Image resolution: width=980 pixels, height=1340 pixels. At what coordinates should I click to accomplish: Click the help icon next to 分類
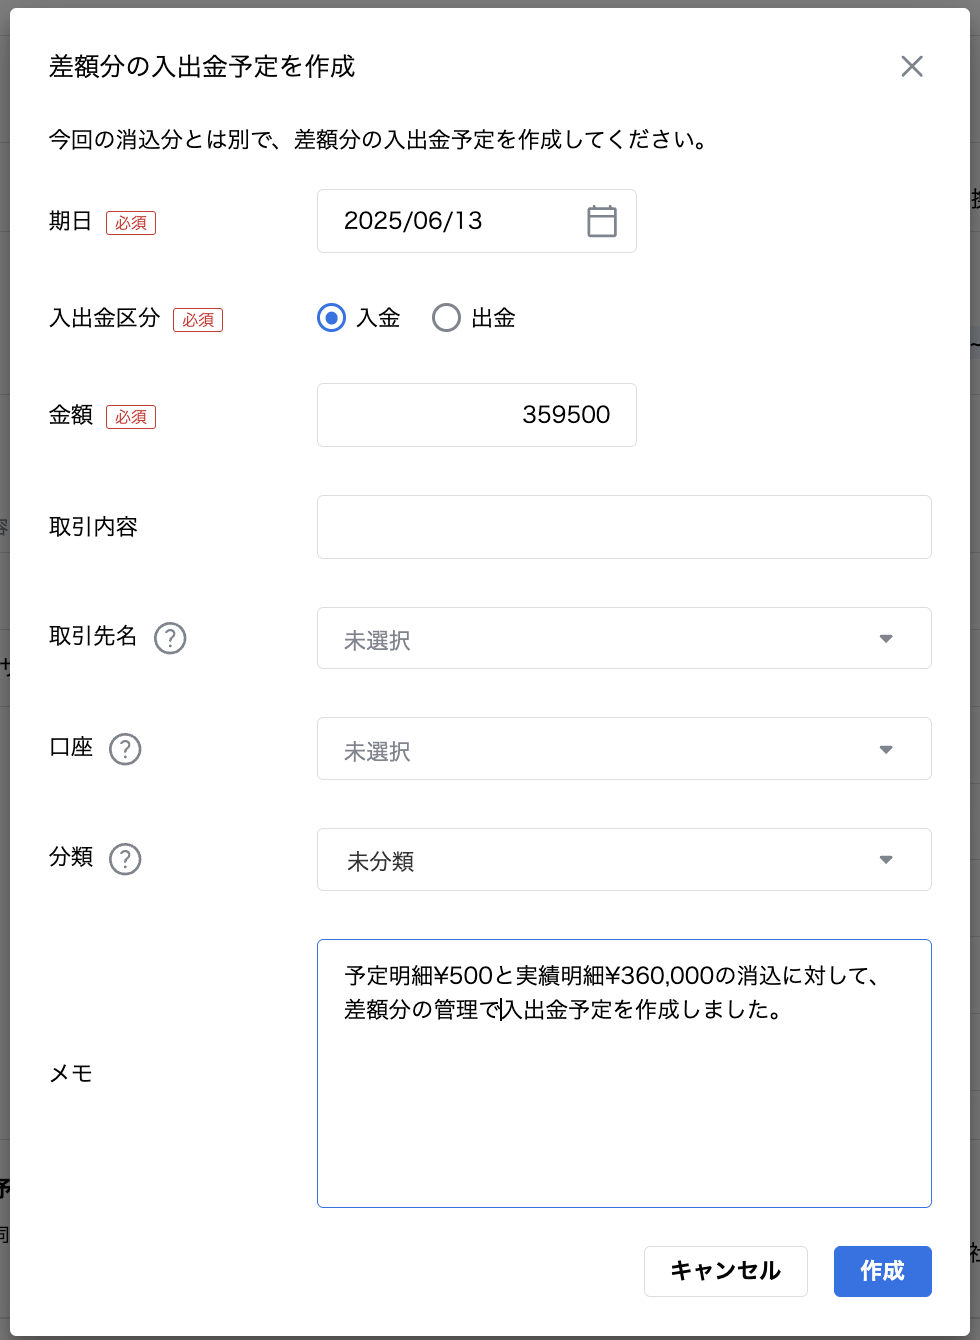125,858
